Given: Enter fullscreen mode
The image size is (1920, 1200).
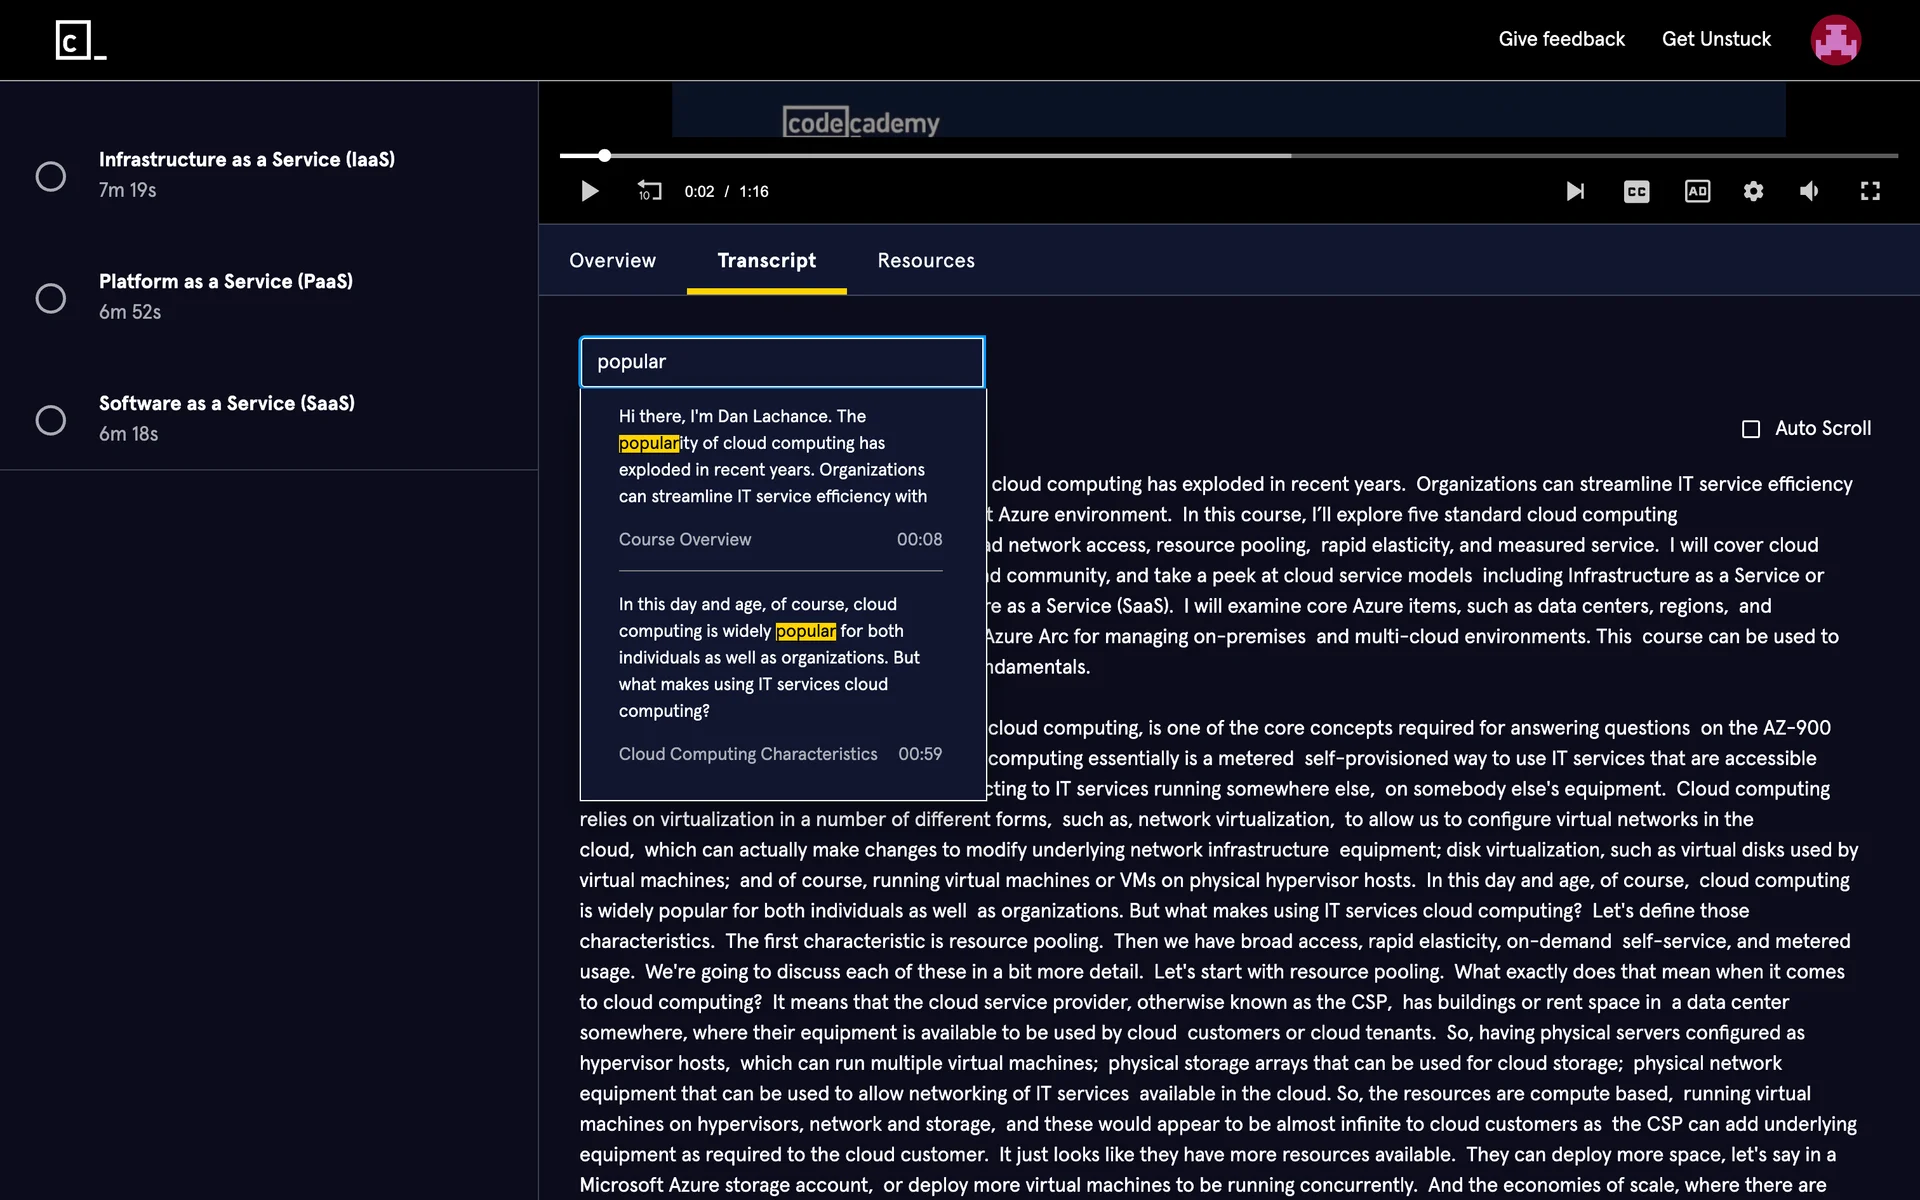Looking at the screenshot, I should point(1870,191).
